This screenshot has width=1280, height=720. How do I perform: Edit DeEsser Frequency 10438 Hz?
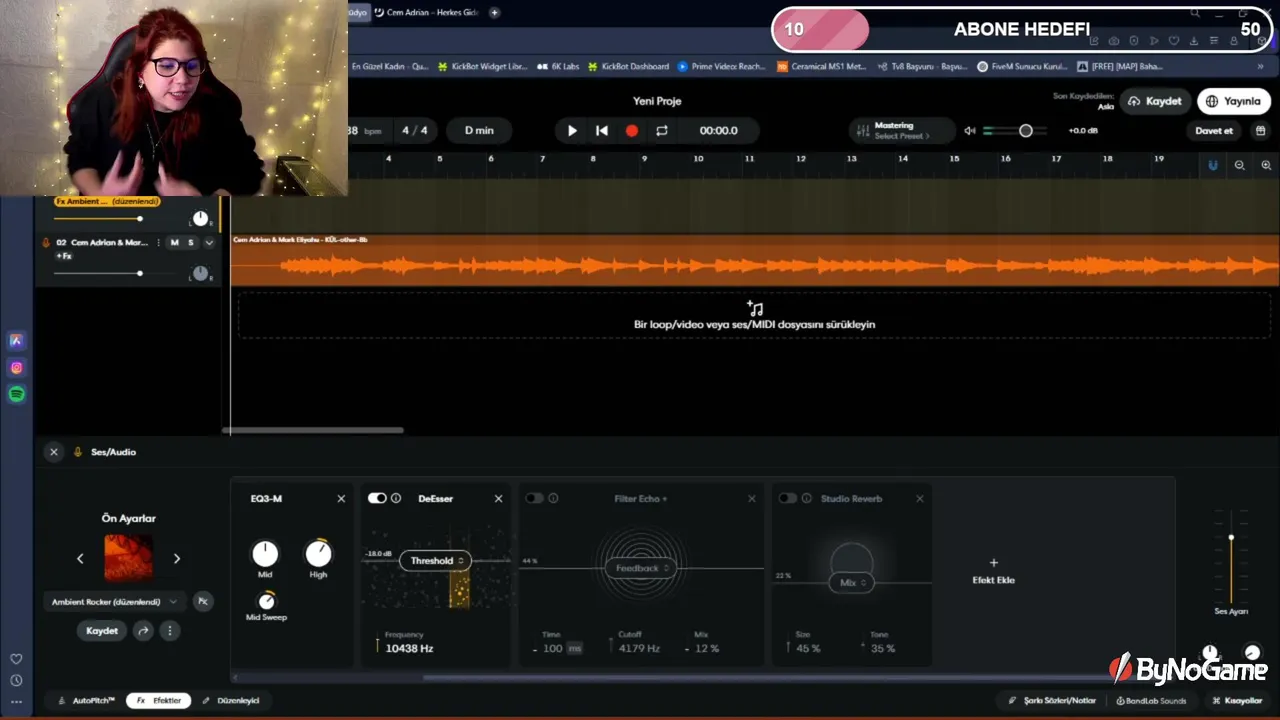tap(409, 648)
